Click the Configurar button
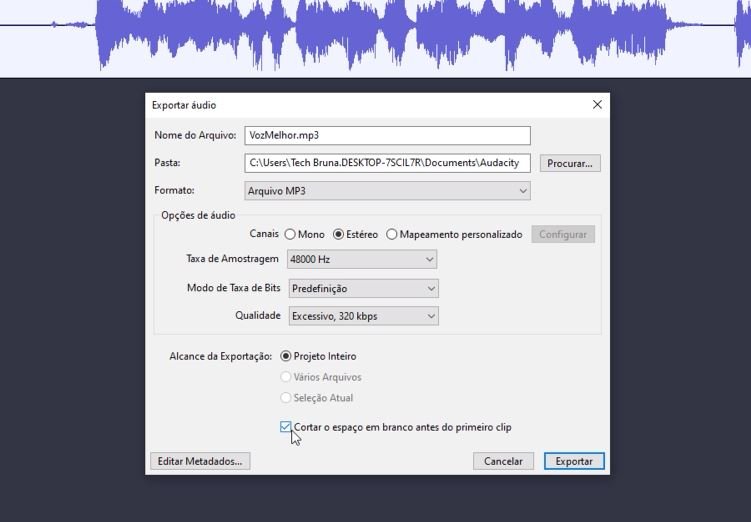This screenshot has height=522, width=751. coord(563,235)
